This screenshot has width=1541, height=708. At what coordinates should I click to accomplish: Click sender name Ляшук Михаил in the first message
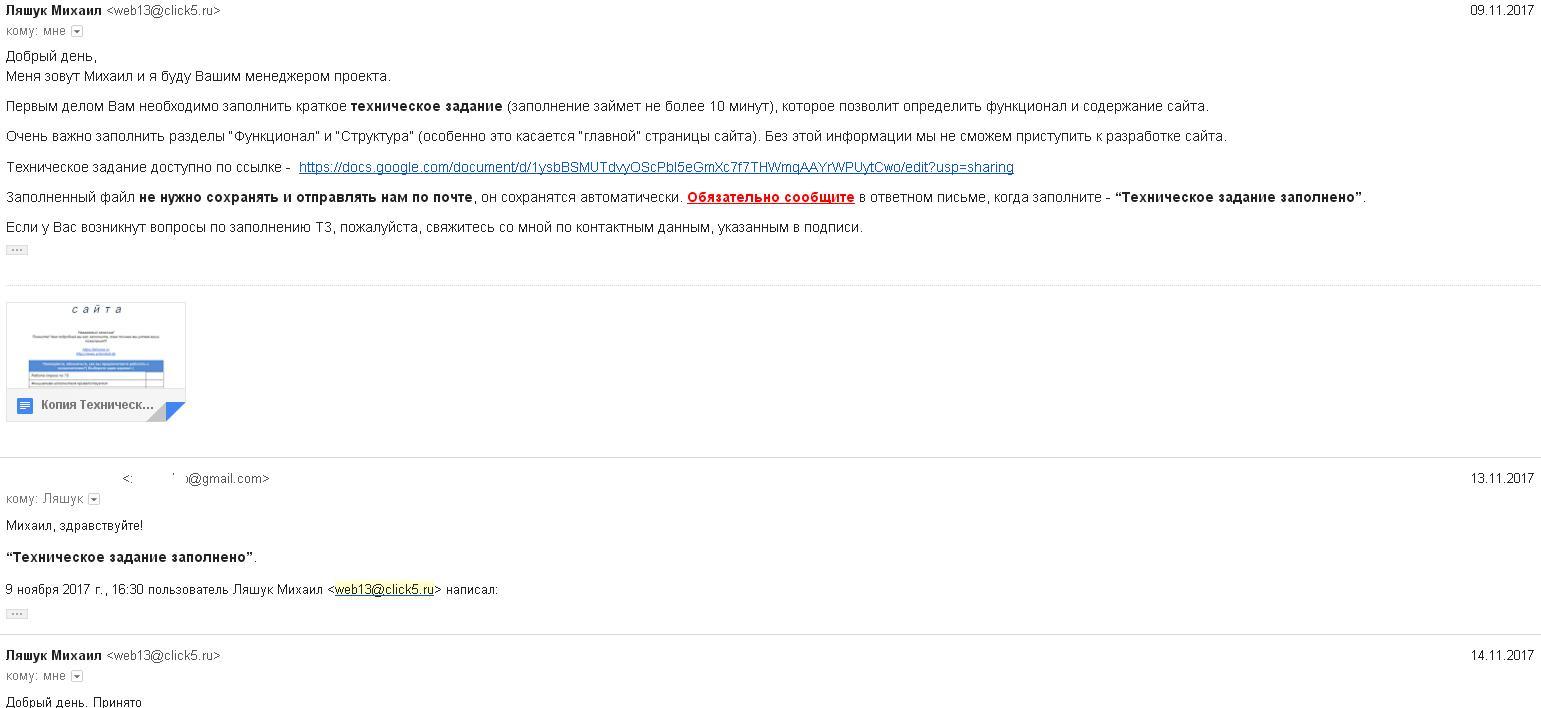coord(54,10)
